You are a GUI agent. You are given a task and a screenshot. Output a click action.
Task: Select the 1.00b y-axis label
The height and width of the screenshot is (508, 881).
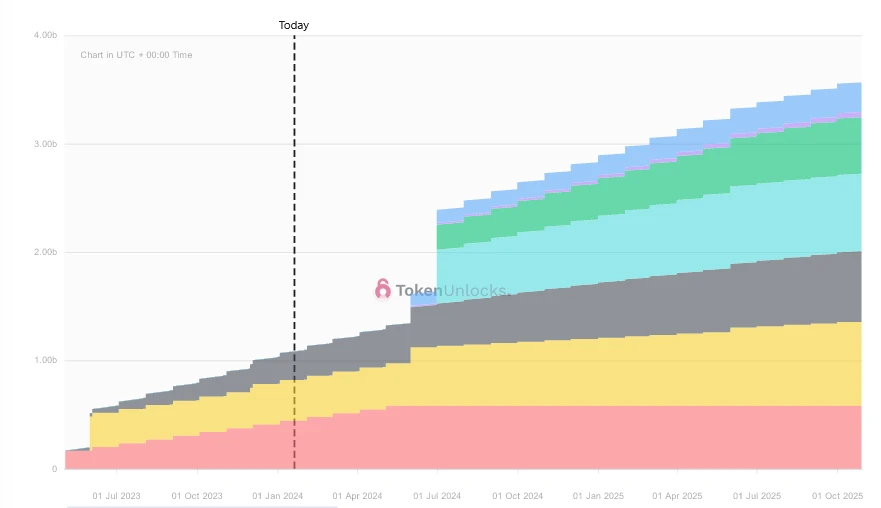tap(44, 360)
